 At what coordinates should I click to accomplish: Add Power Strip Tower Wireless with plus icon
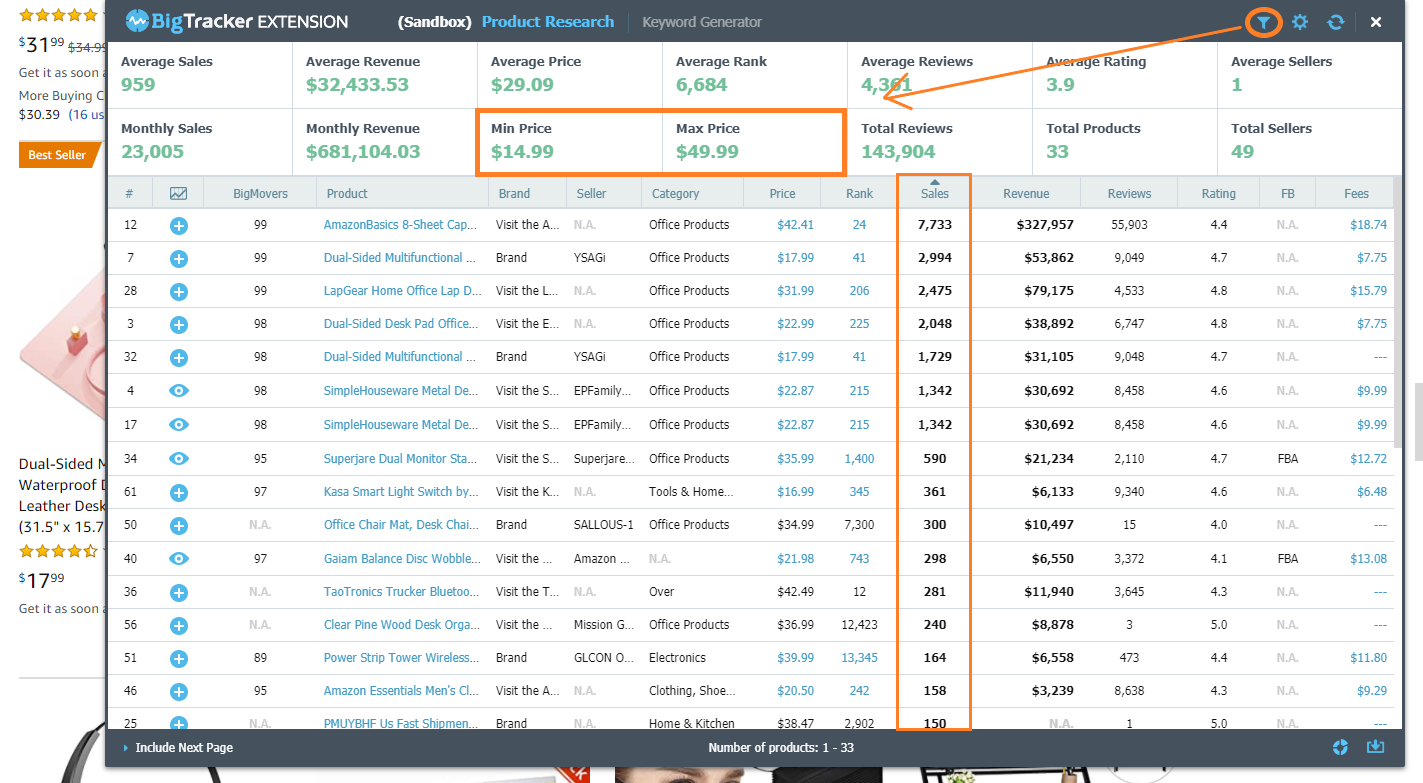tap(178, 659)
